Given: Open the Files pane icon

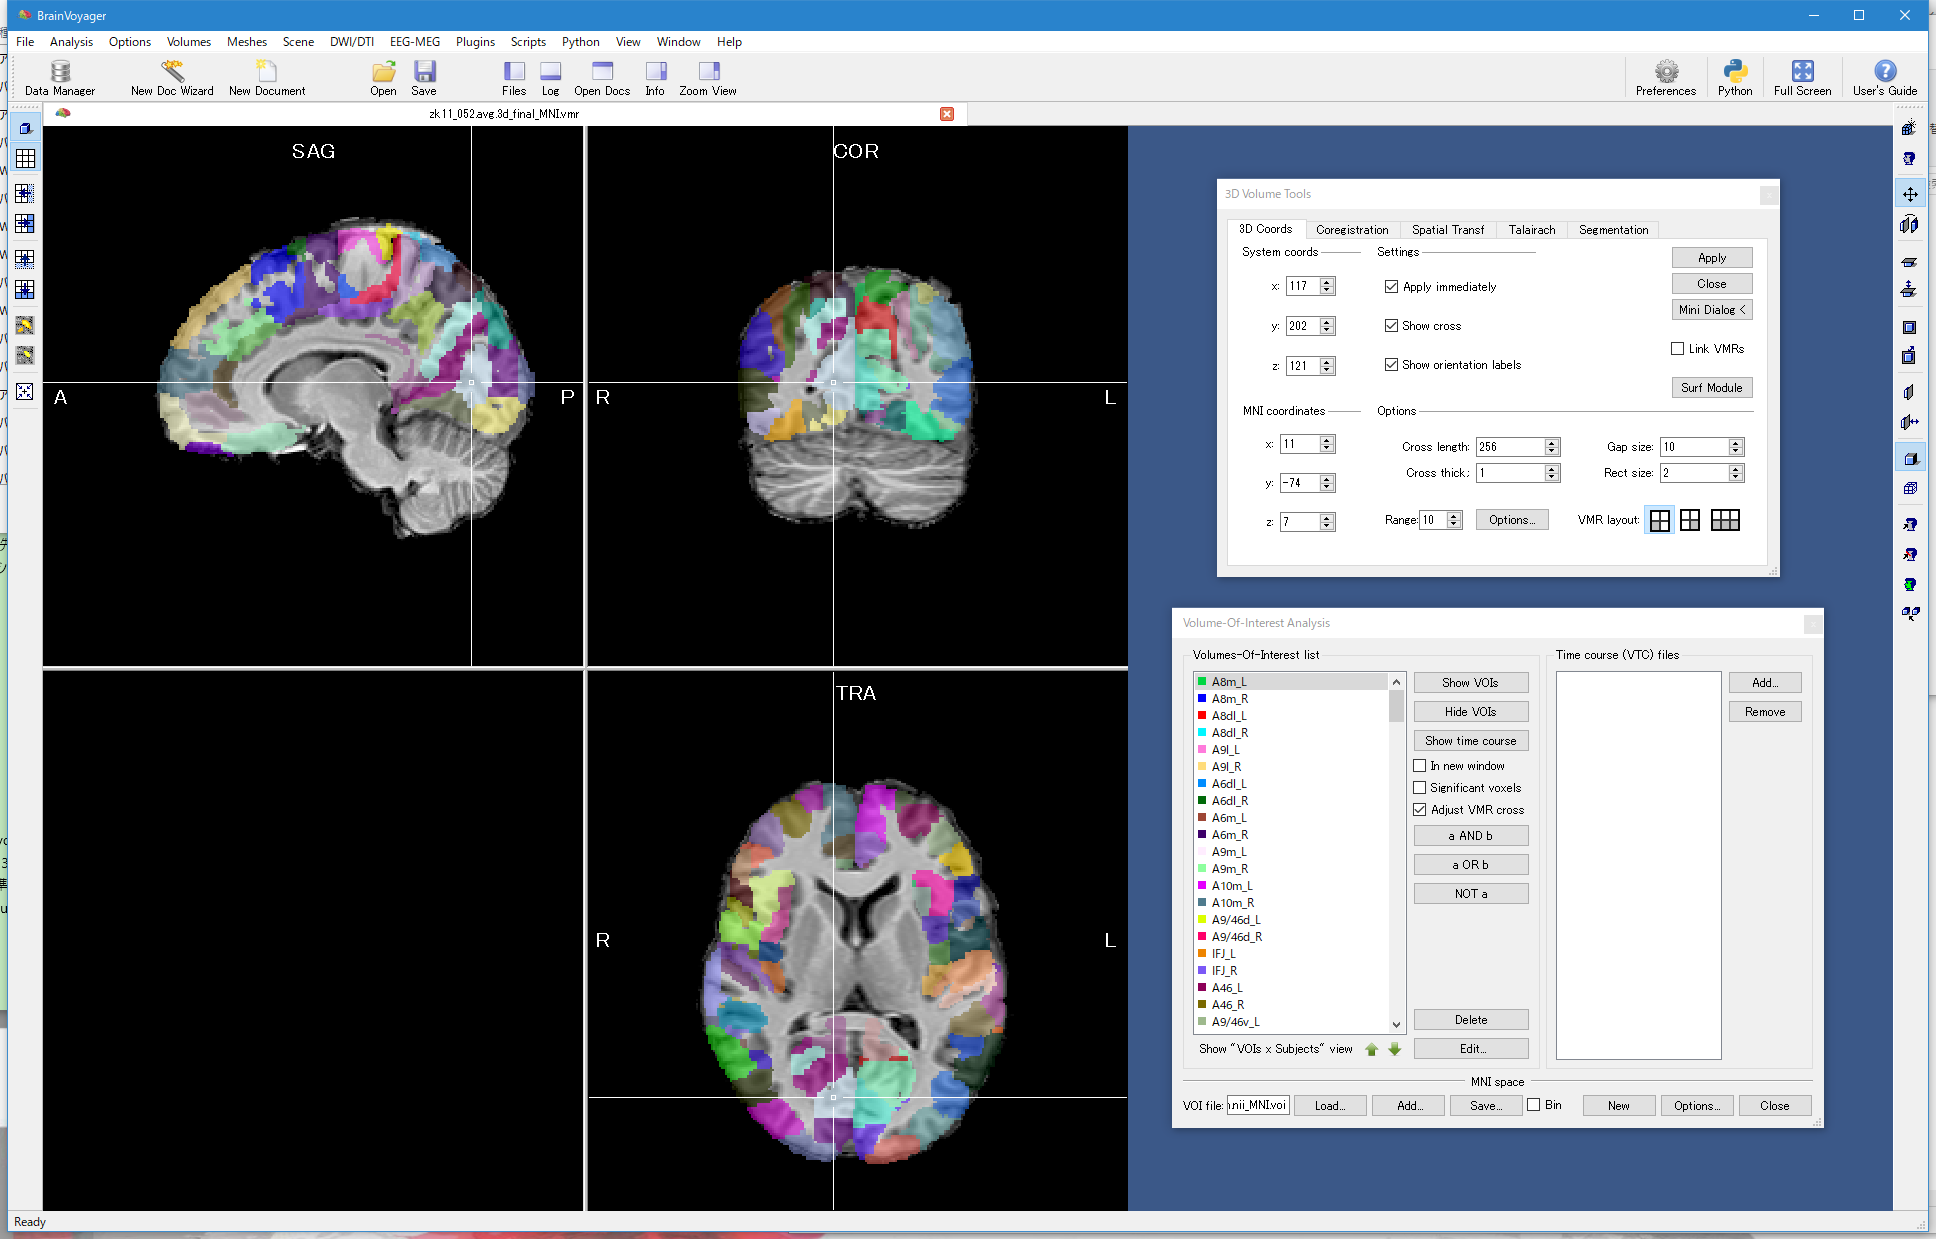Looking at the screenshot, I should coord(514,78).
